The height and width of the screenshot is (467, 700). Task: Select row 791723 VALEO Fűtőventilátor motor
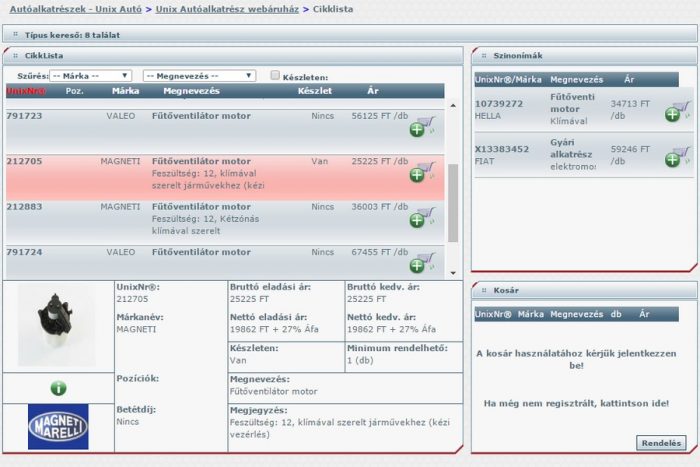[225, 132]
